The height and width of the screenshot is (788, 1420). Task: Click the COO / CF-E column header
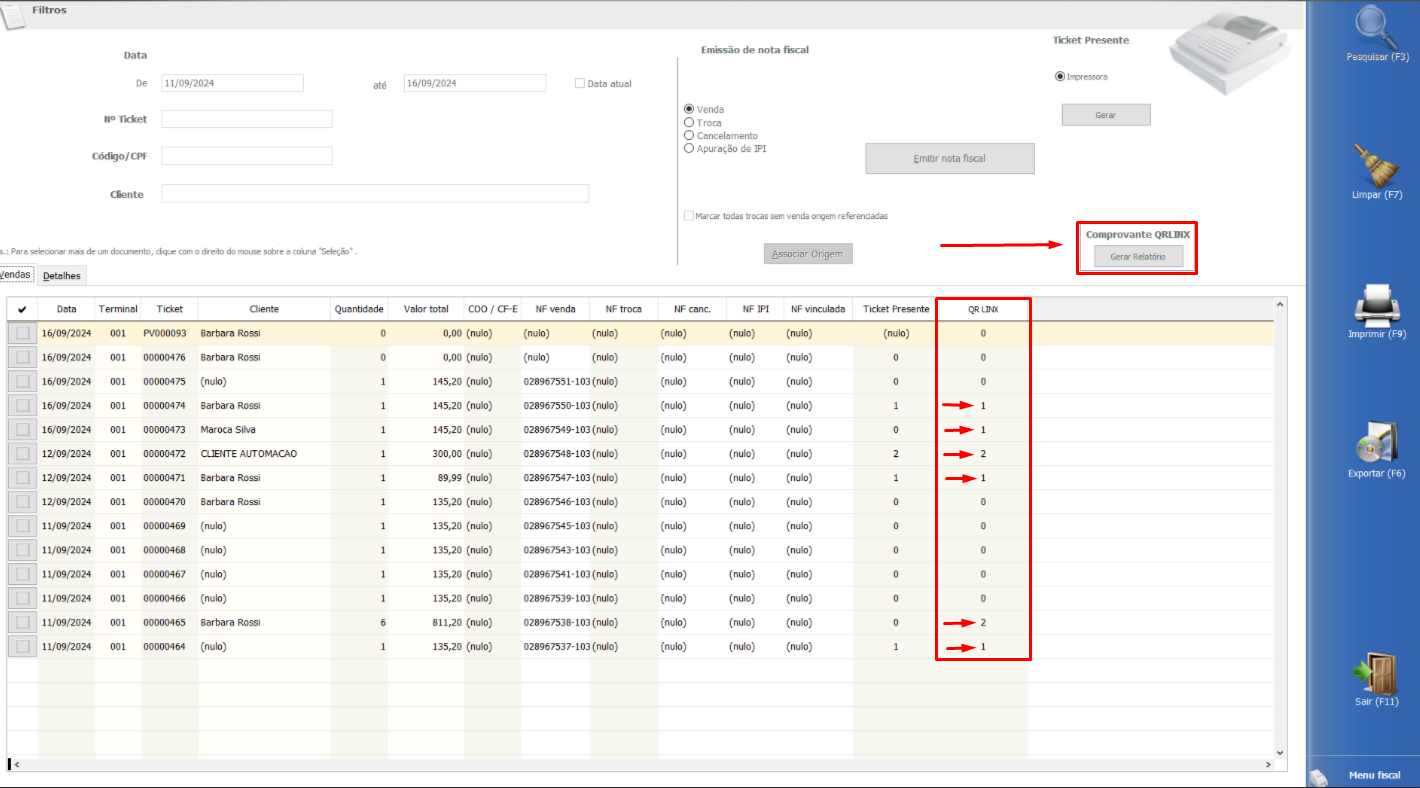pyautogui.click(x=493, y=309)
